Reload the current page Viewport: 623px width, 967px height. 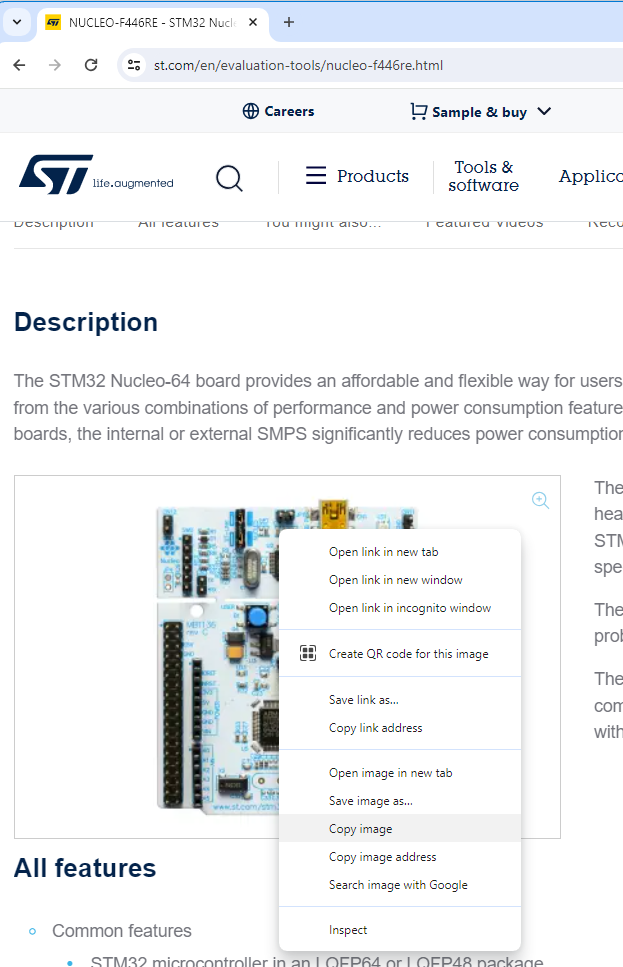click(91, 65)
